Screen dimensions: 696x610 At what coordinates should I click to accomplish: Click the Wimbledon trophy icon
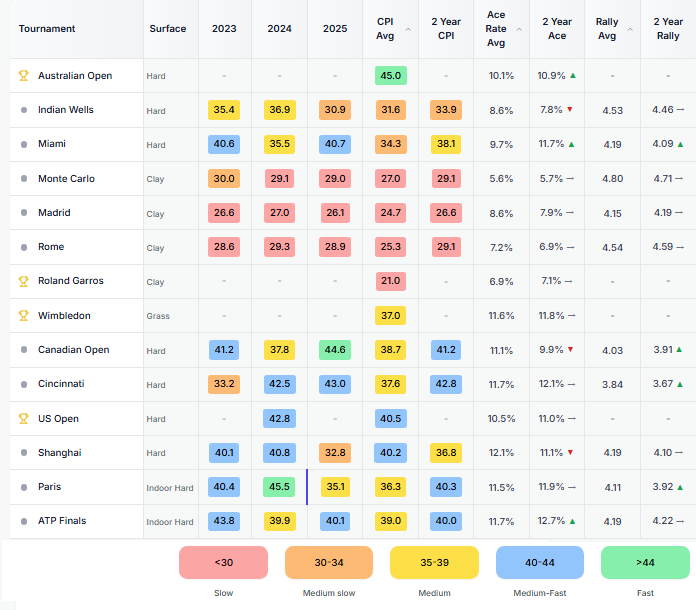(x=24, y=315)
